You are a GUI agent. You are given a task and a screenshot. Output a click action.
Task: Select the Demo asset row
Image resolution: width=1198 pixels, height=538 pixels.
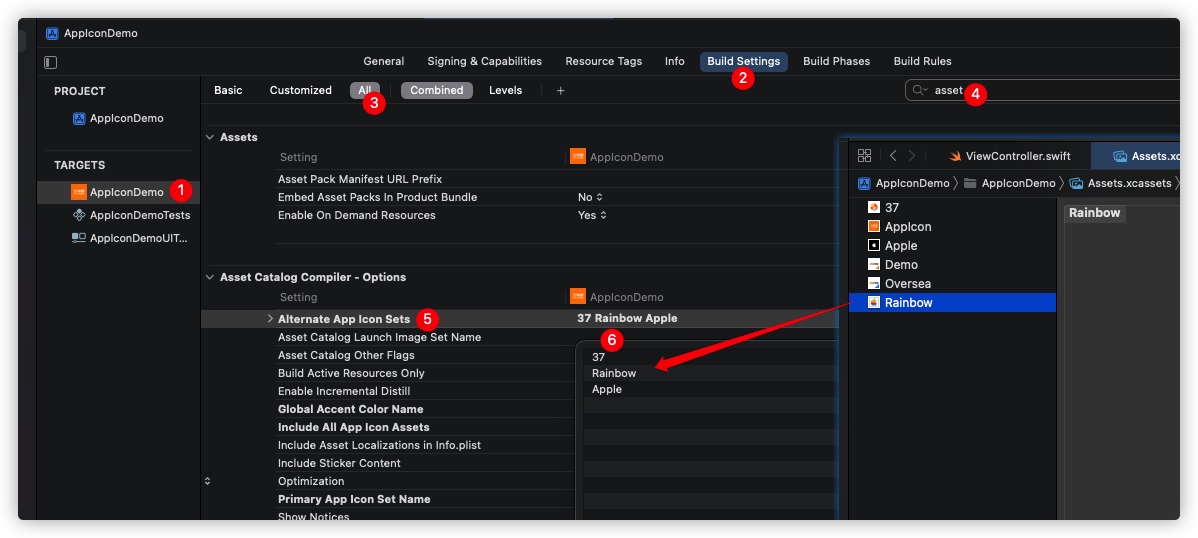point(952,264)
